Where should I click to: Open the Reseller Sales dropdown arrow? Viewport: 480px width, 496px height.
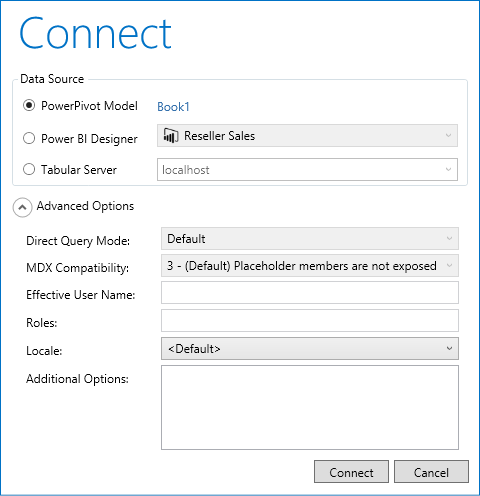point(448,135)
